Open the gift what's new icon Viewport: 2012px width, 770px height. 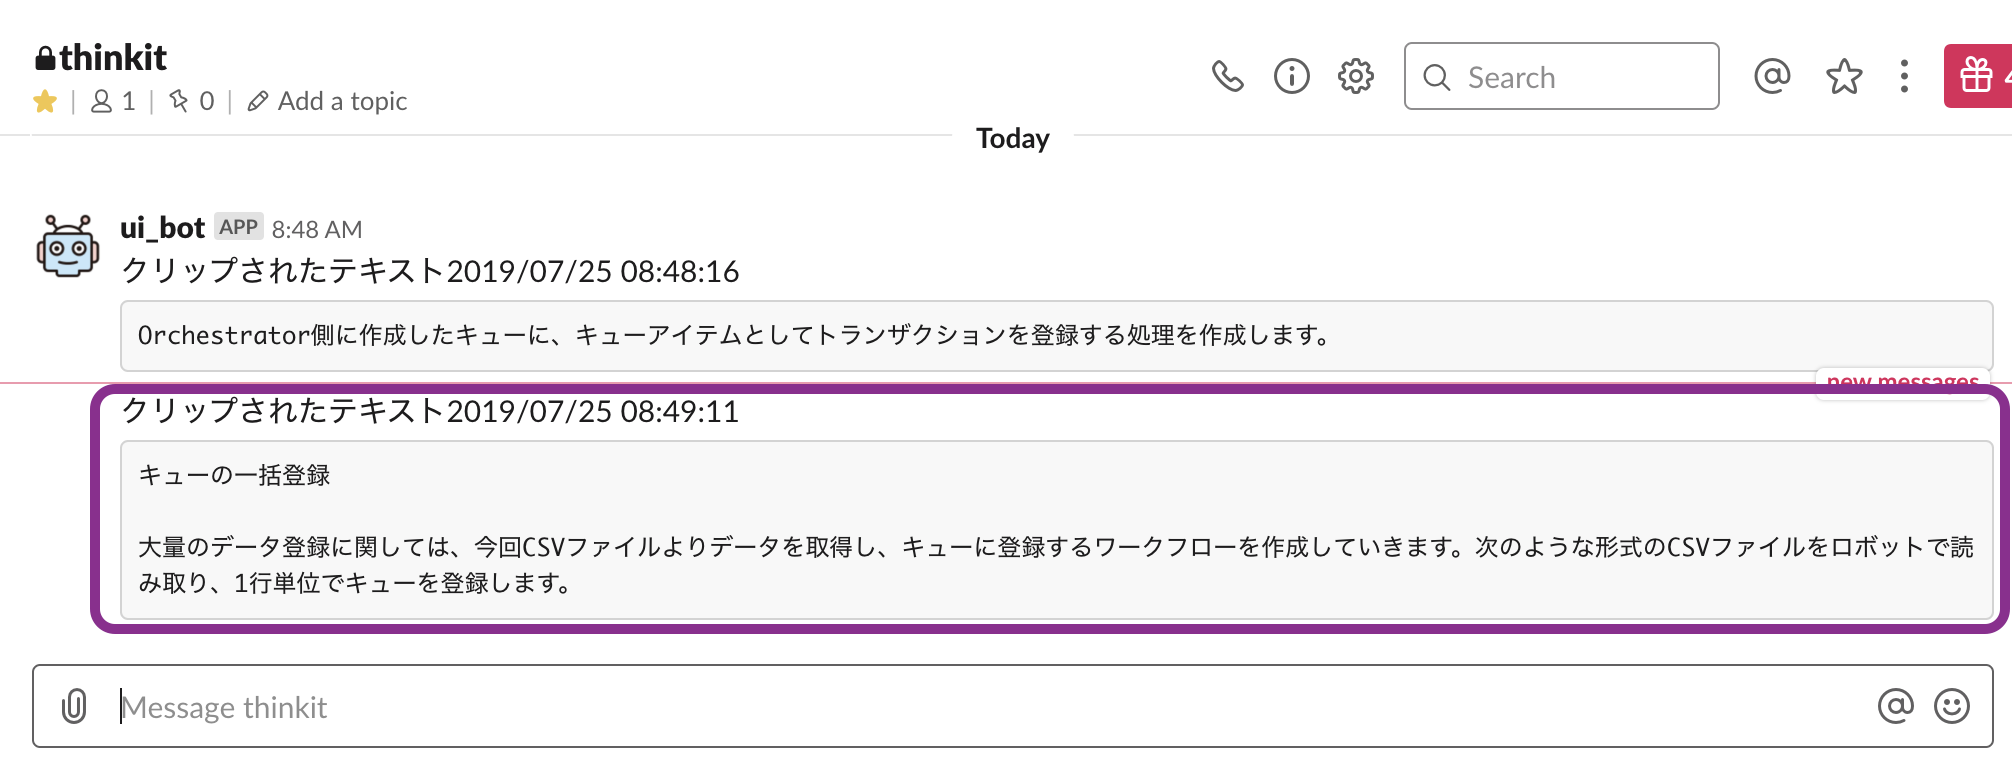[x=1977, y=76]
